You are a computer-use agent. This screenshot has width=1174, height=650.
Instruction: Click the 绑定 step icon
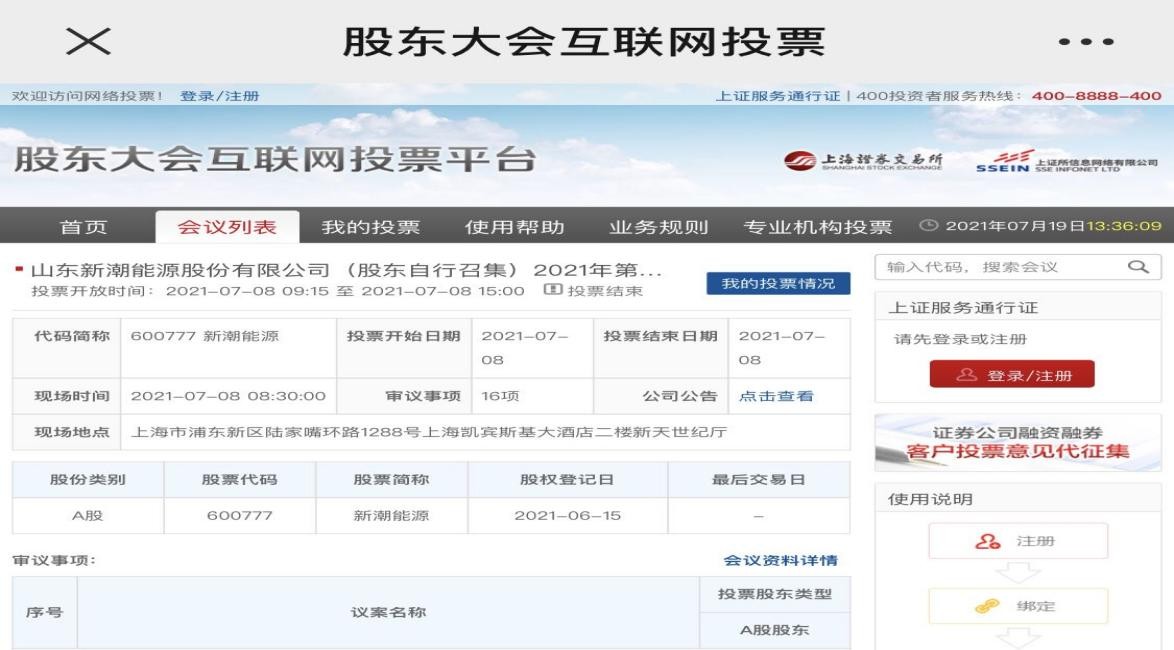point(988,607)
